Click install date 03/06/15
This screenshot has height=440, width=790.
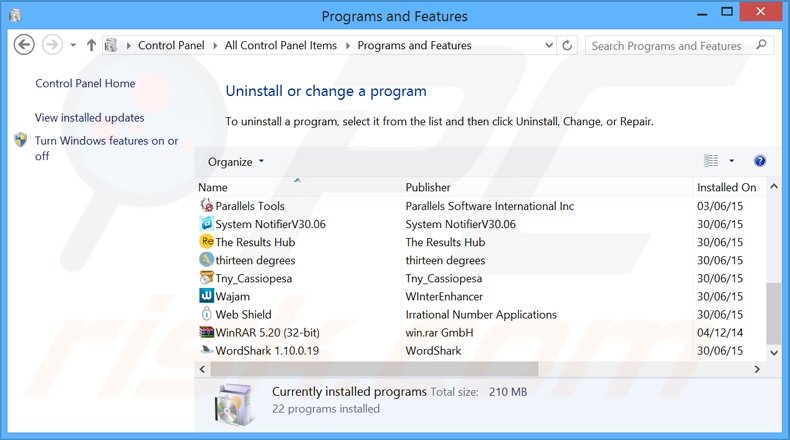click(x=720, y=206)
